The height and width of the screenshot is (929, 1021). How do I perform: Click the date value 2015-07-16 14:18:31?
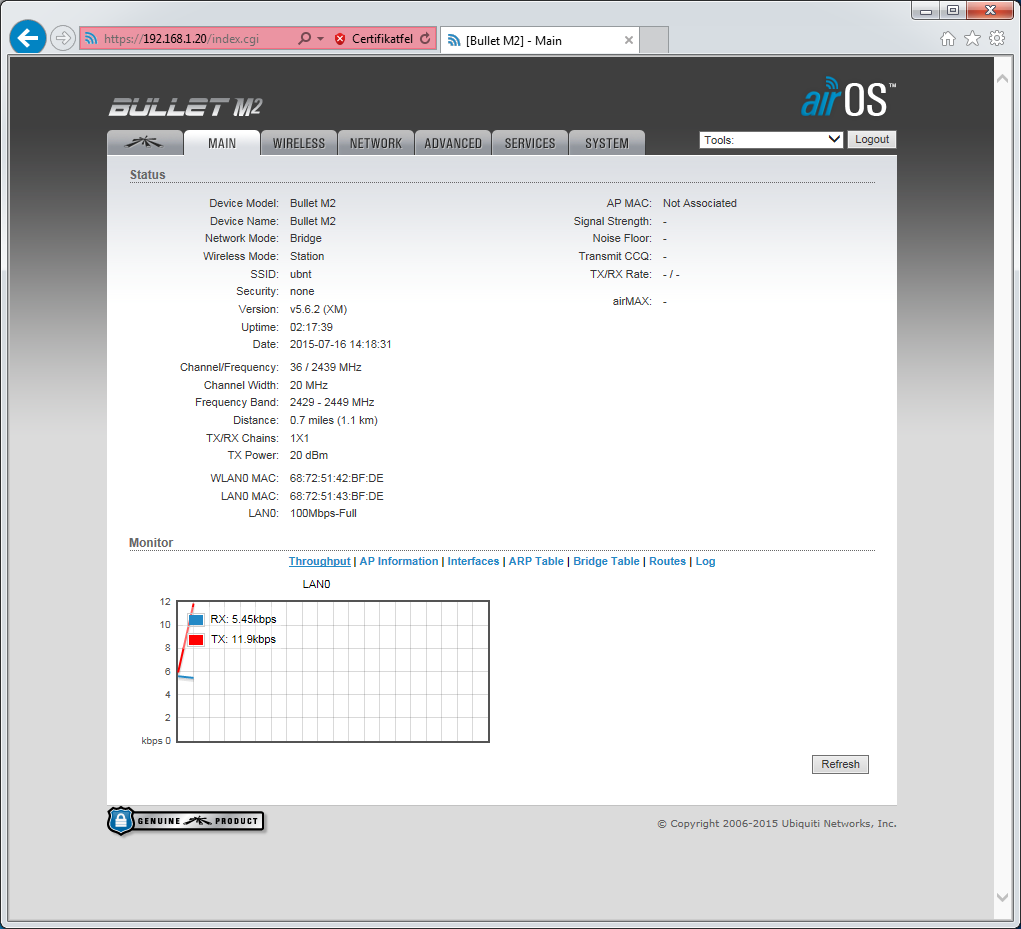pos(341,344)
